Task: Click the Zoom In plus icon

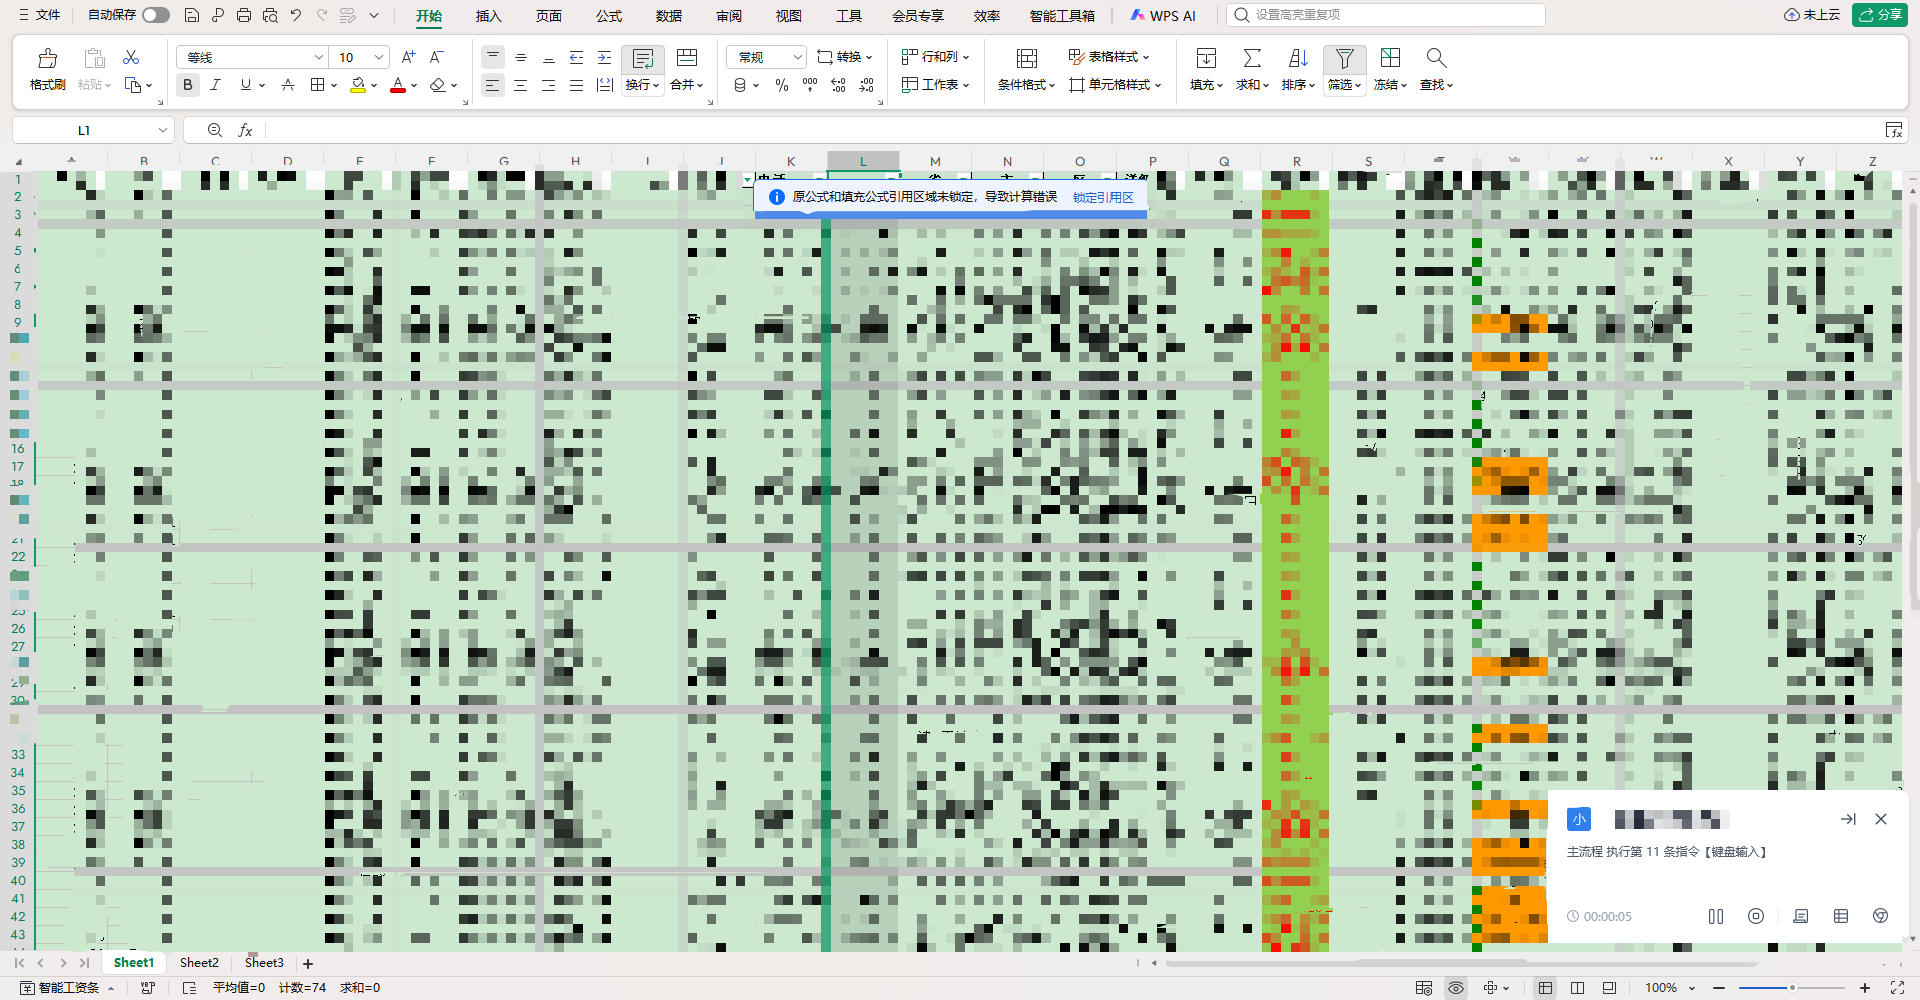Action: pyautogui.click(x=1865, y=988)
